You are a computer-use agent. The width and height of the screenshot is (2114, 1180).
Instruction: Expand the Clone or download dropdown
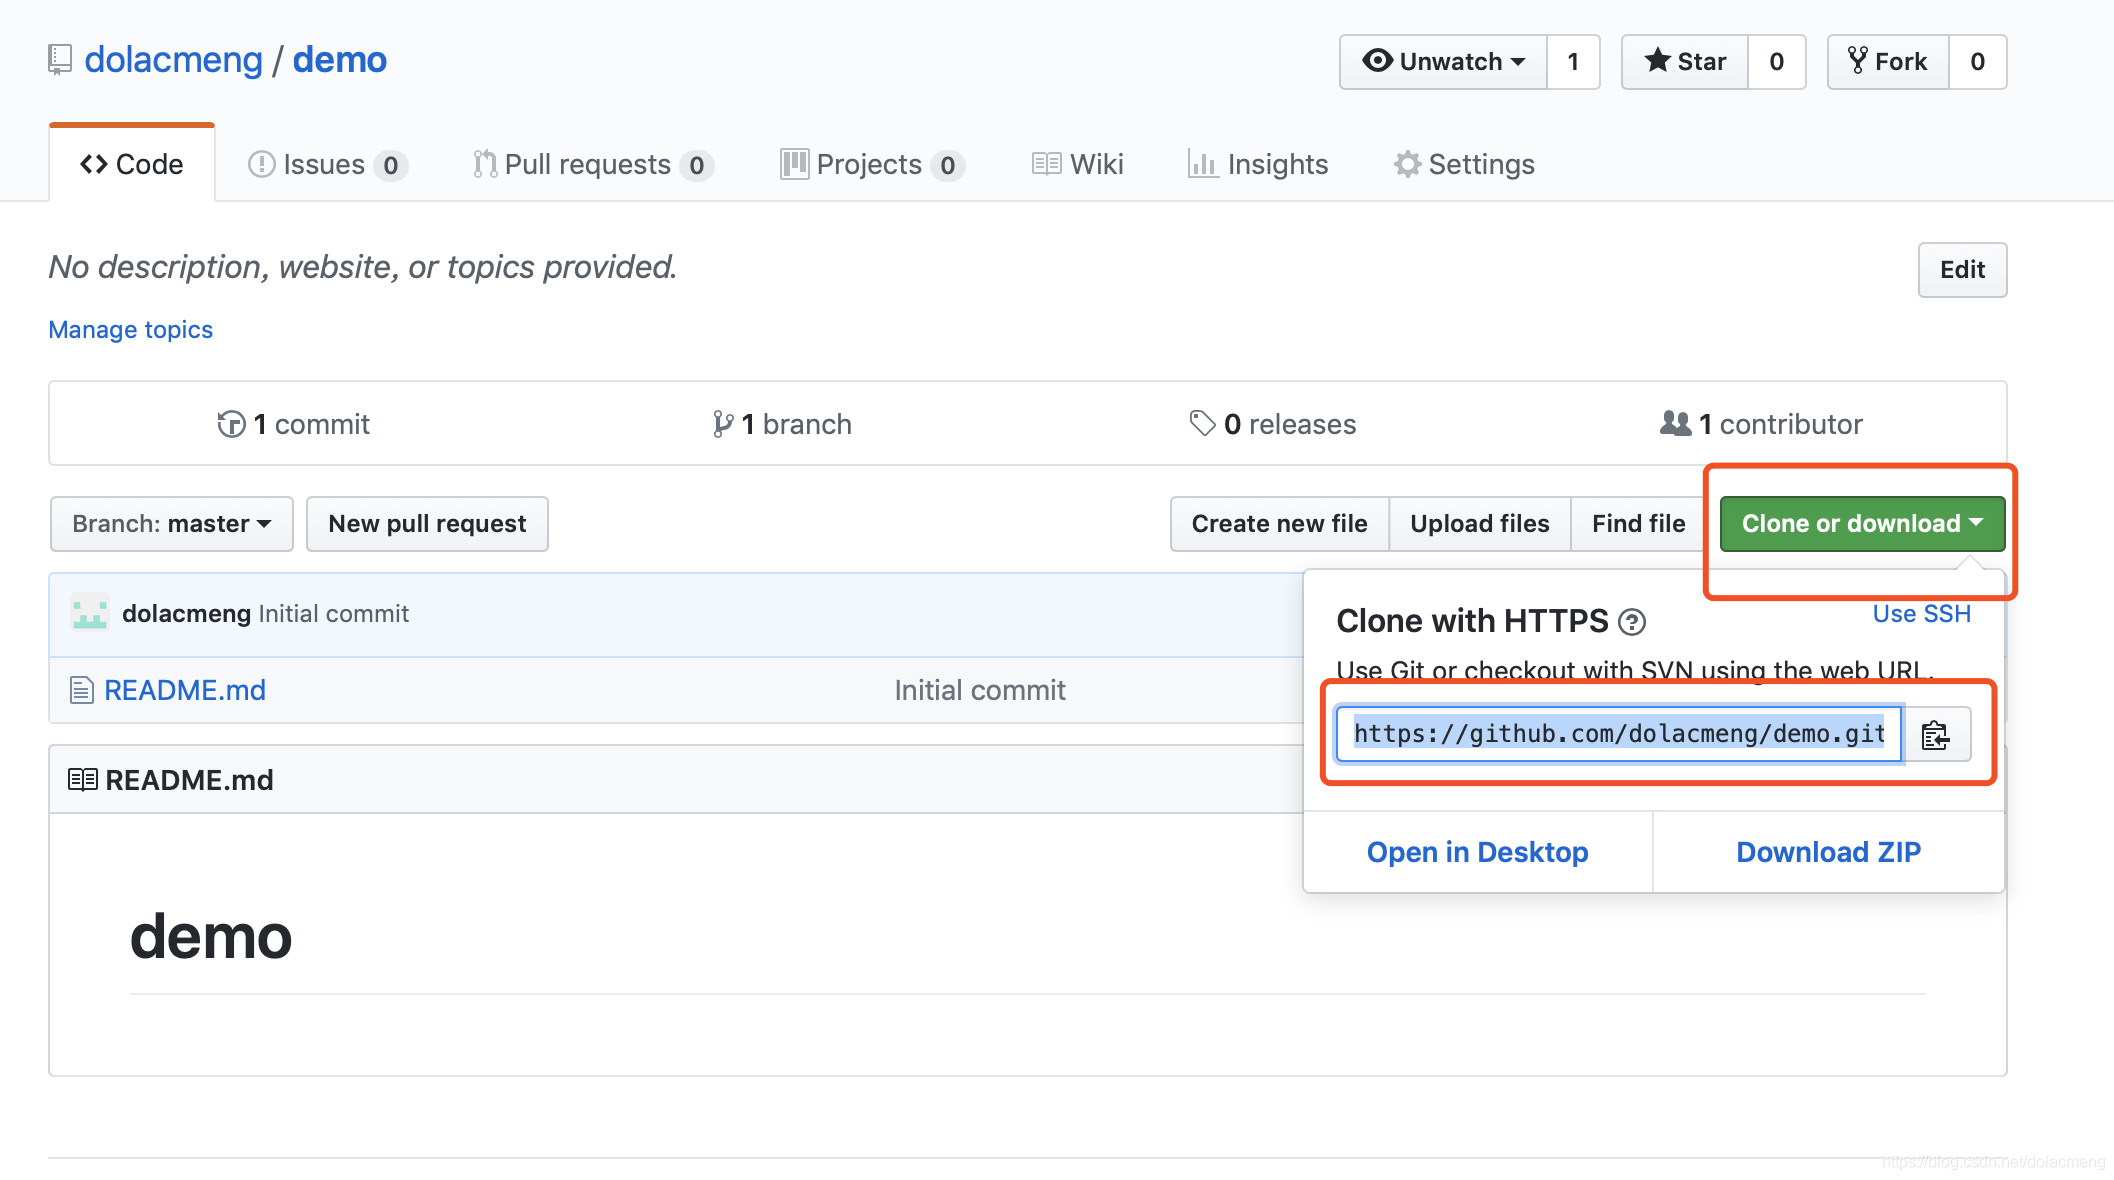coord(1864,524)
